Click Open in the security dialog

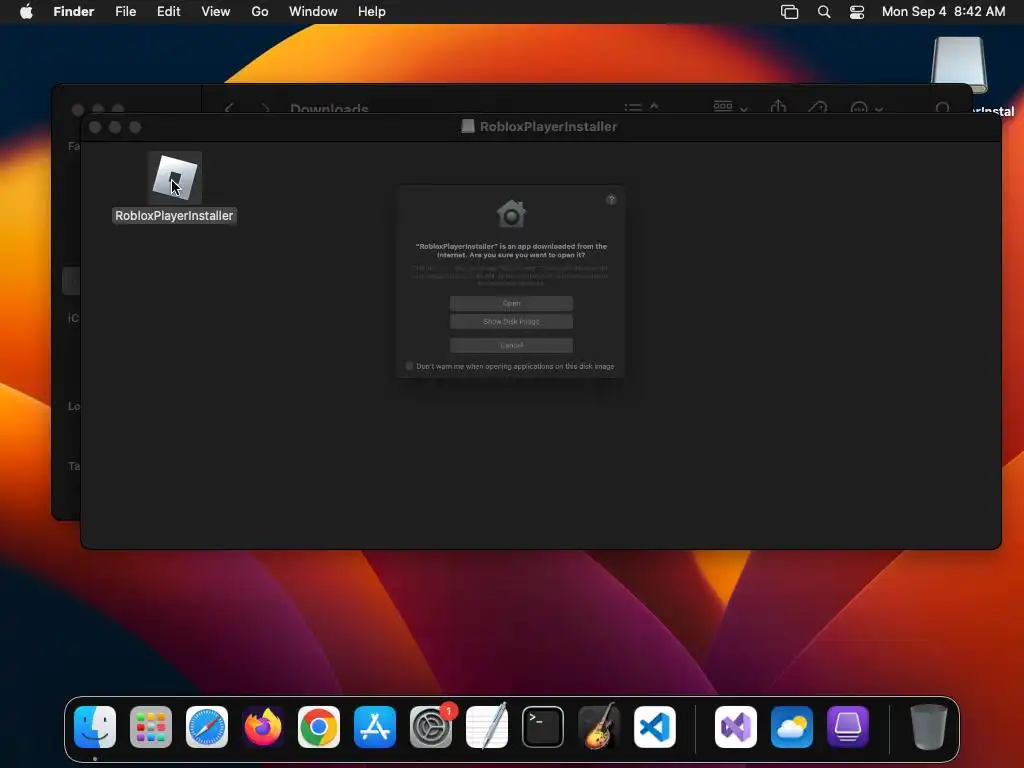tap(511, 303)
